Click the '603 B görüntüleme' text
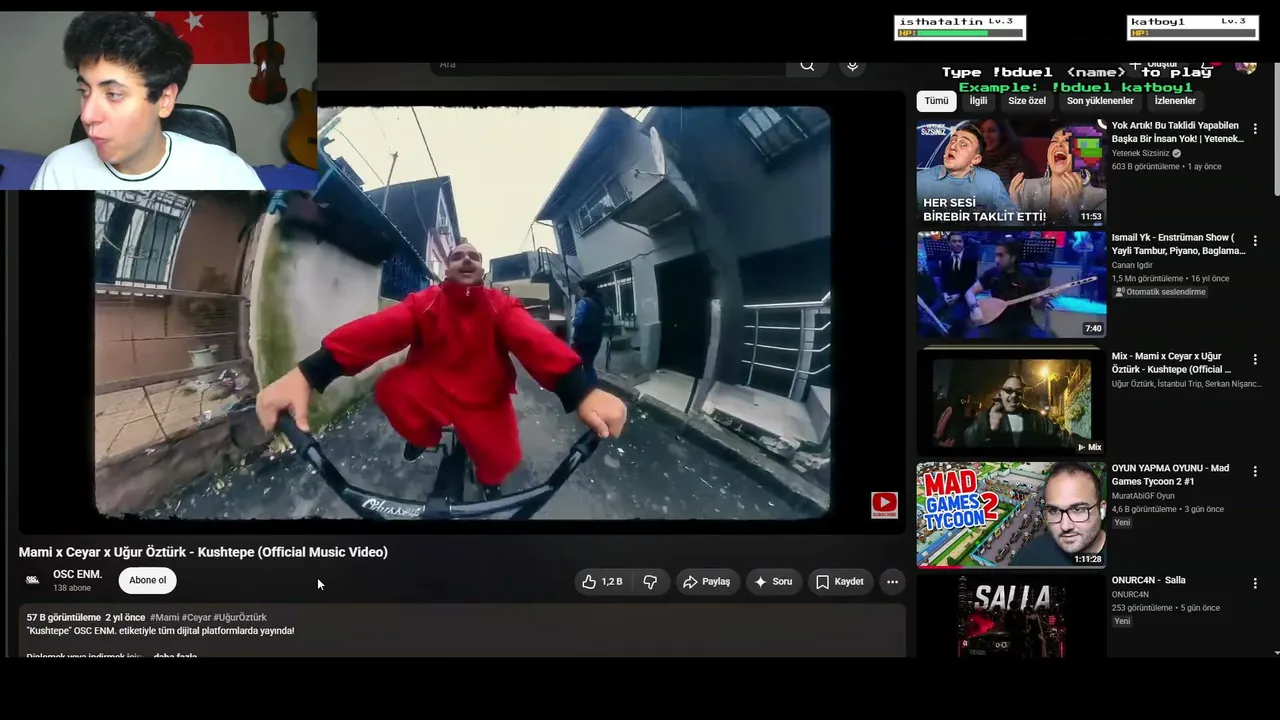The height and width of the screenshot is (720, 1280). [x=1146, y=167]
